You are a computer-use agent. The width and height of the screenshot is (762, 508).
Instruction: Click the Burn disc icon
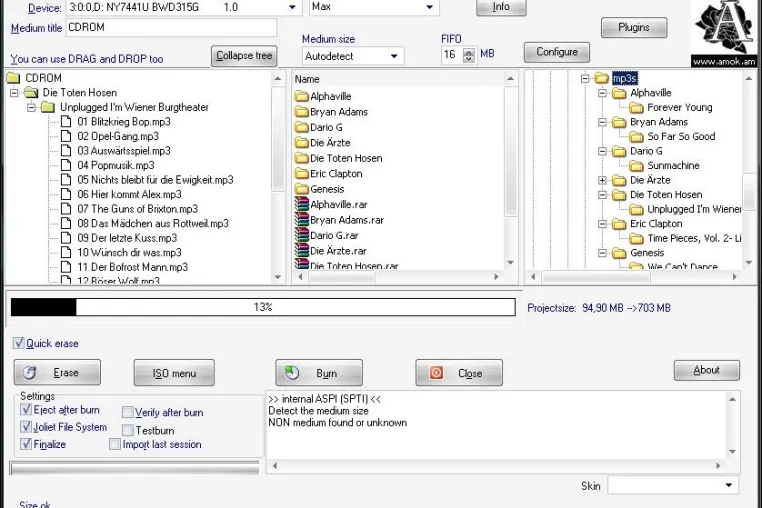pyautogui.click(x=292, y=373)
